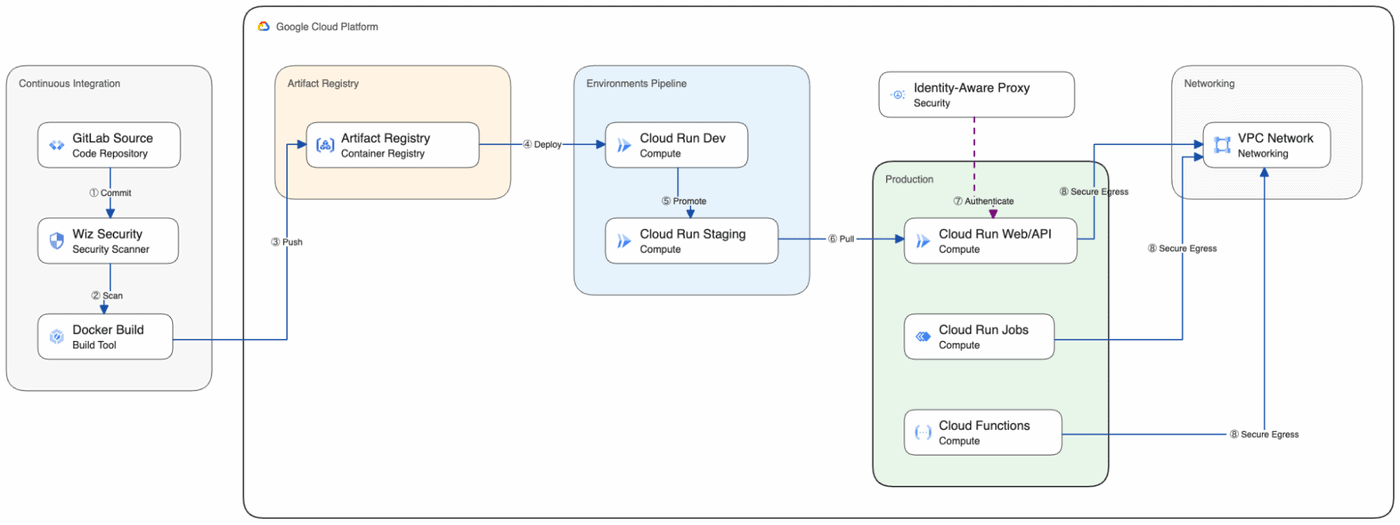Click the Cloud Run Staging icon

pyautogui.click(x=624, y=241)
